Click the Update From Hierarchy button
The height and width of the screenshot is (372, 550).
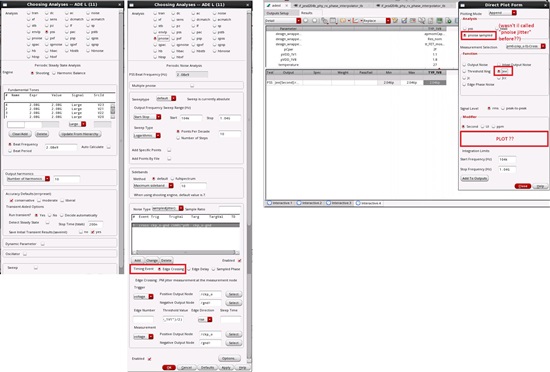click(80, 134)
